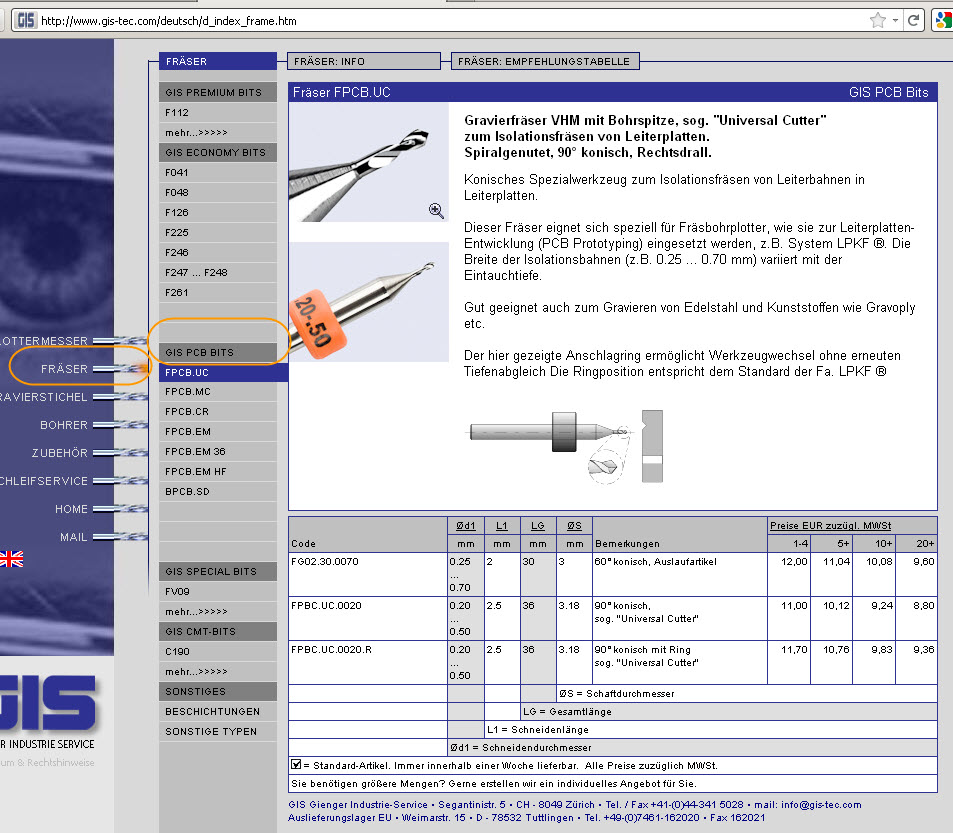Select BOHRER in the left navigation

[x=64, y=425]
